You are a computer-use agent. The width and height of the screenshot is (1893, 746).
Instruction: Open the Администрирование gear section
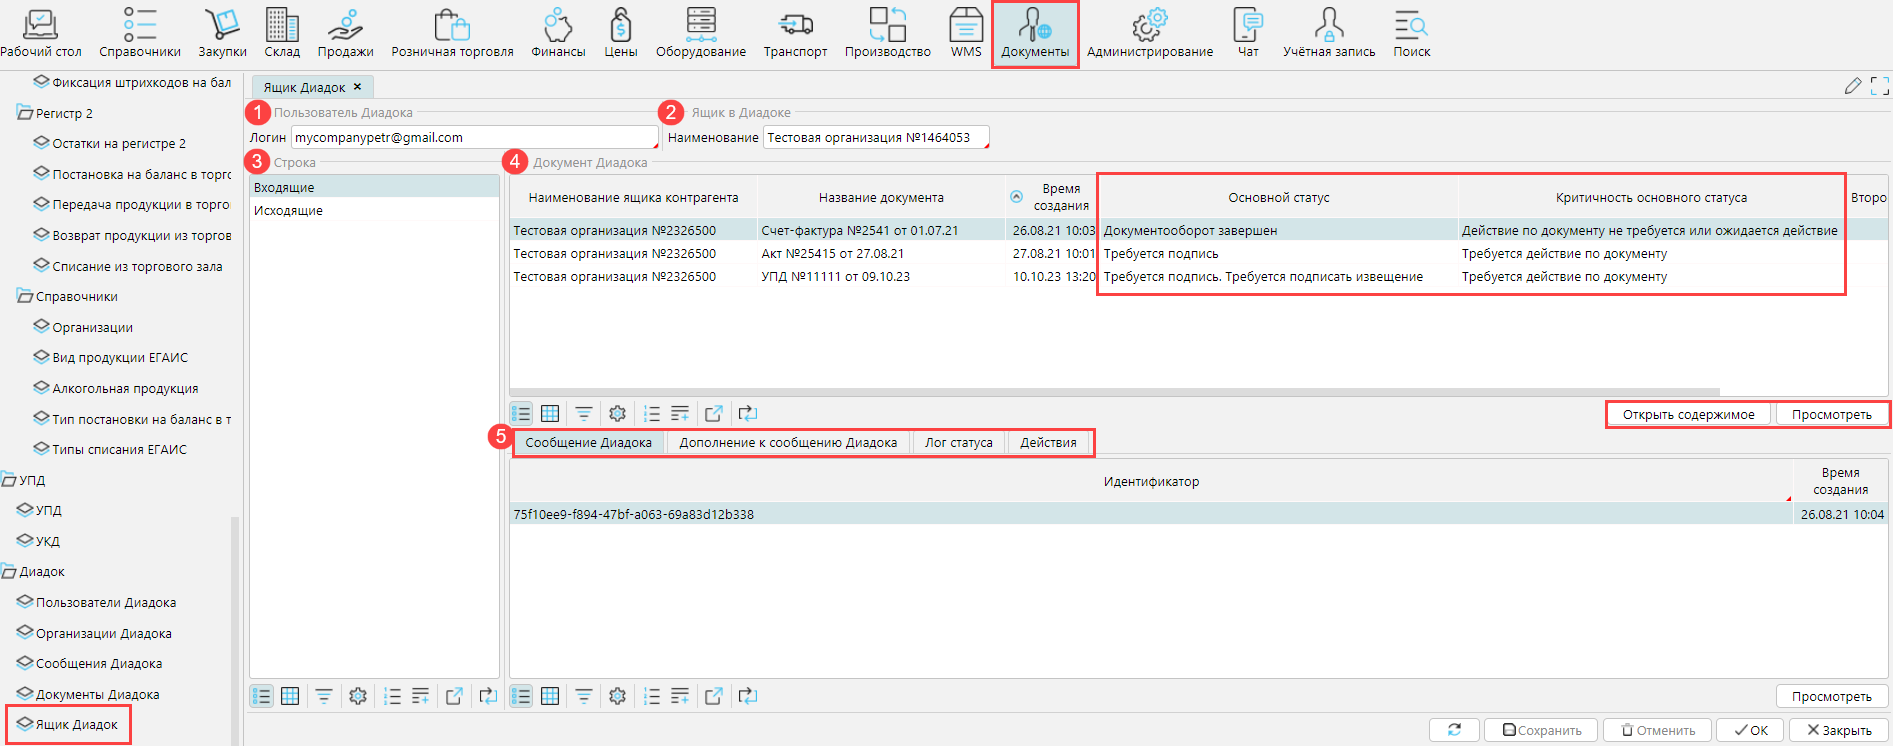[x=1149, y=32]
